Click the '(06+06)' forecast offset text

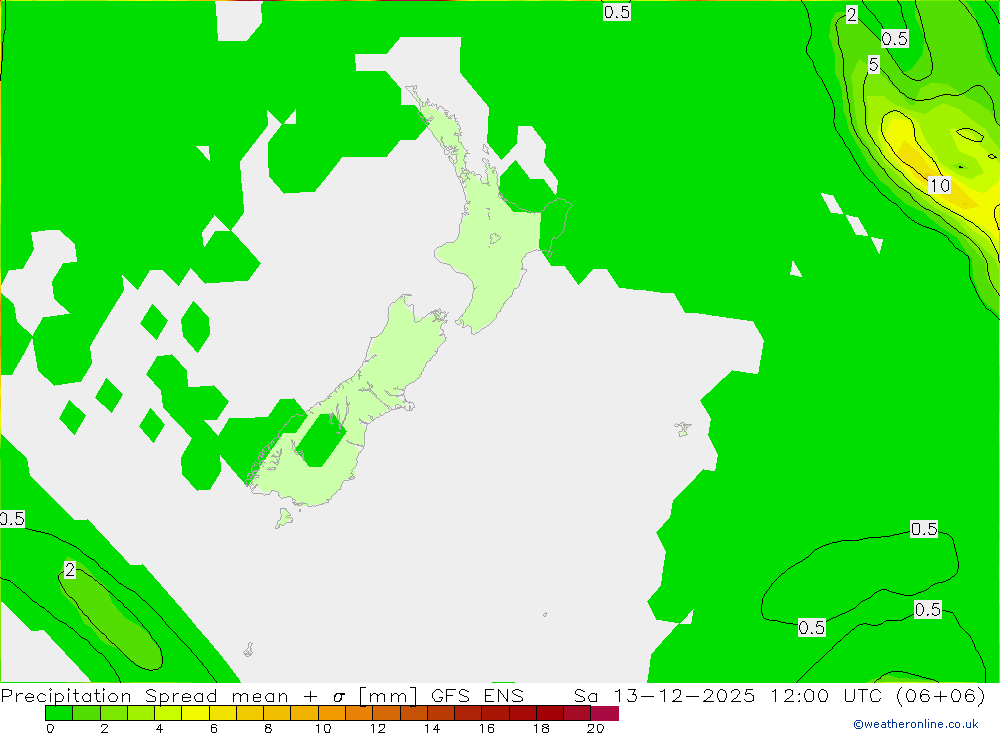[941, 695]
